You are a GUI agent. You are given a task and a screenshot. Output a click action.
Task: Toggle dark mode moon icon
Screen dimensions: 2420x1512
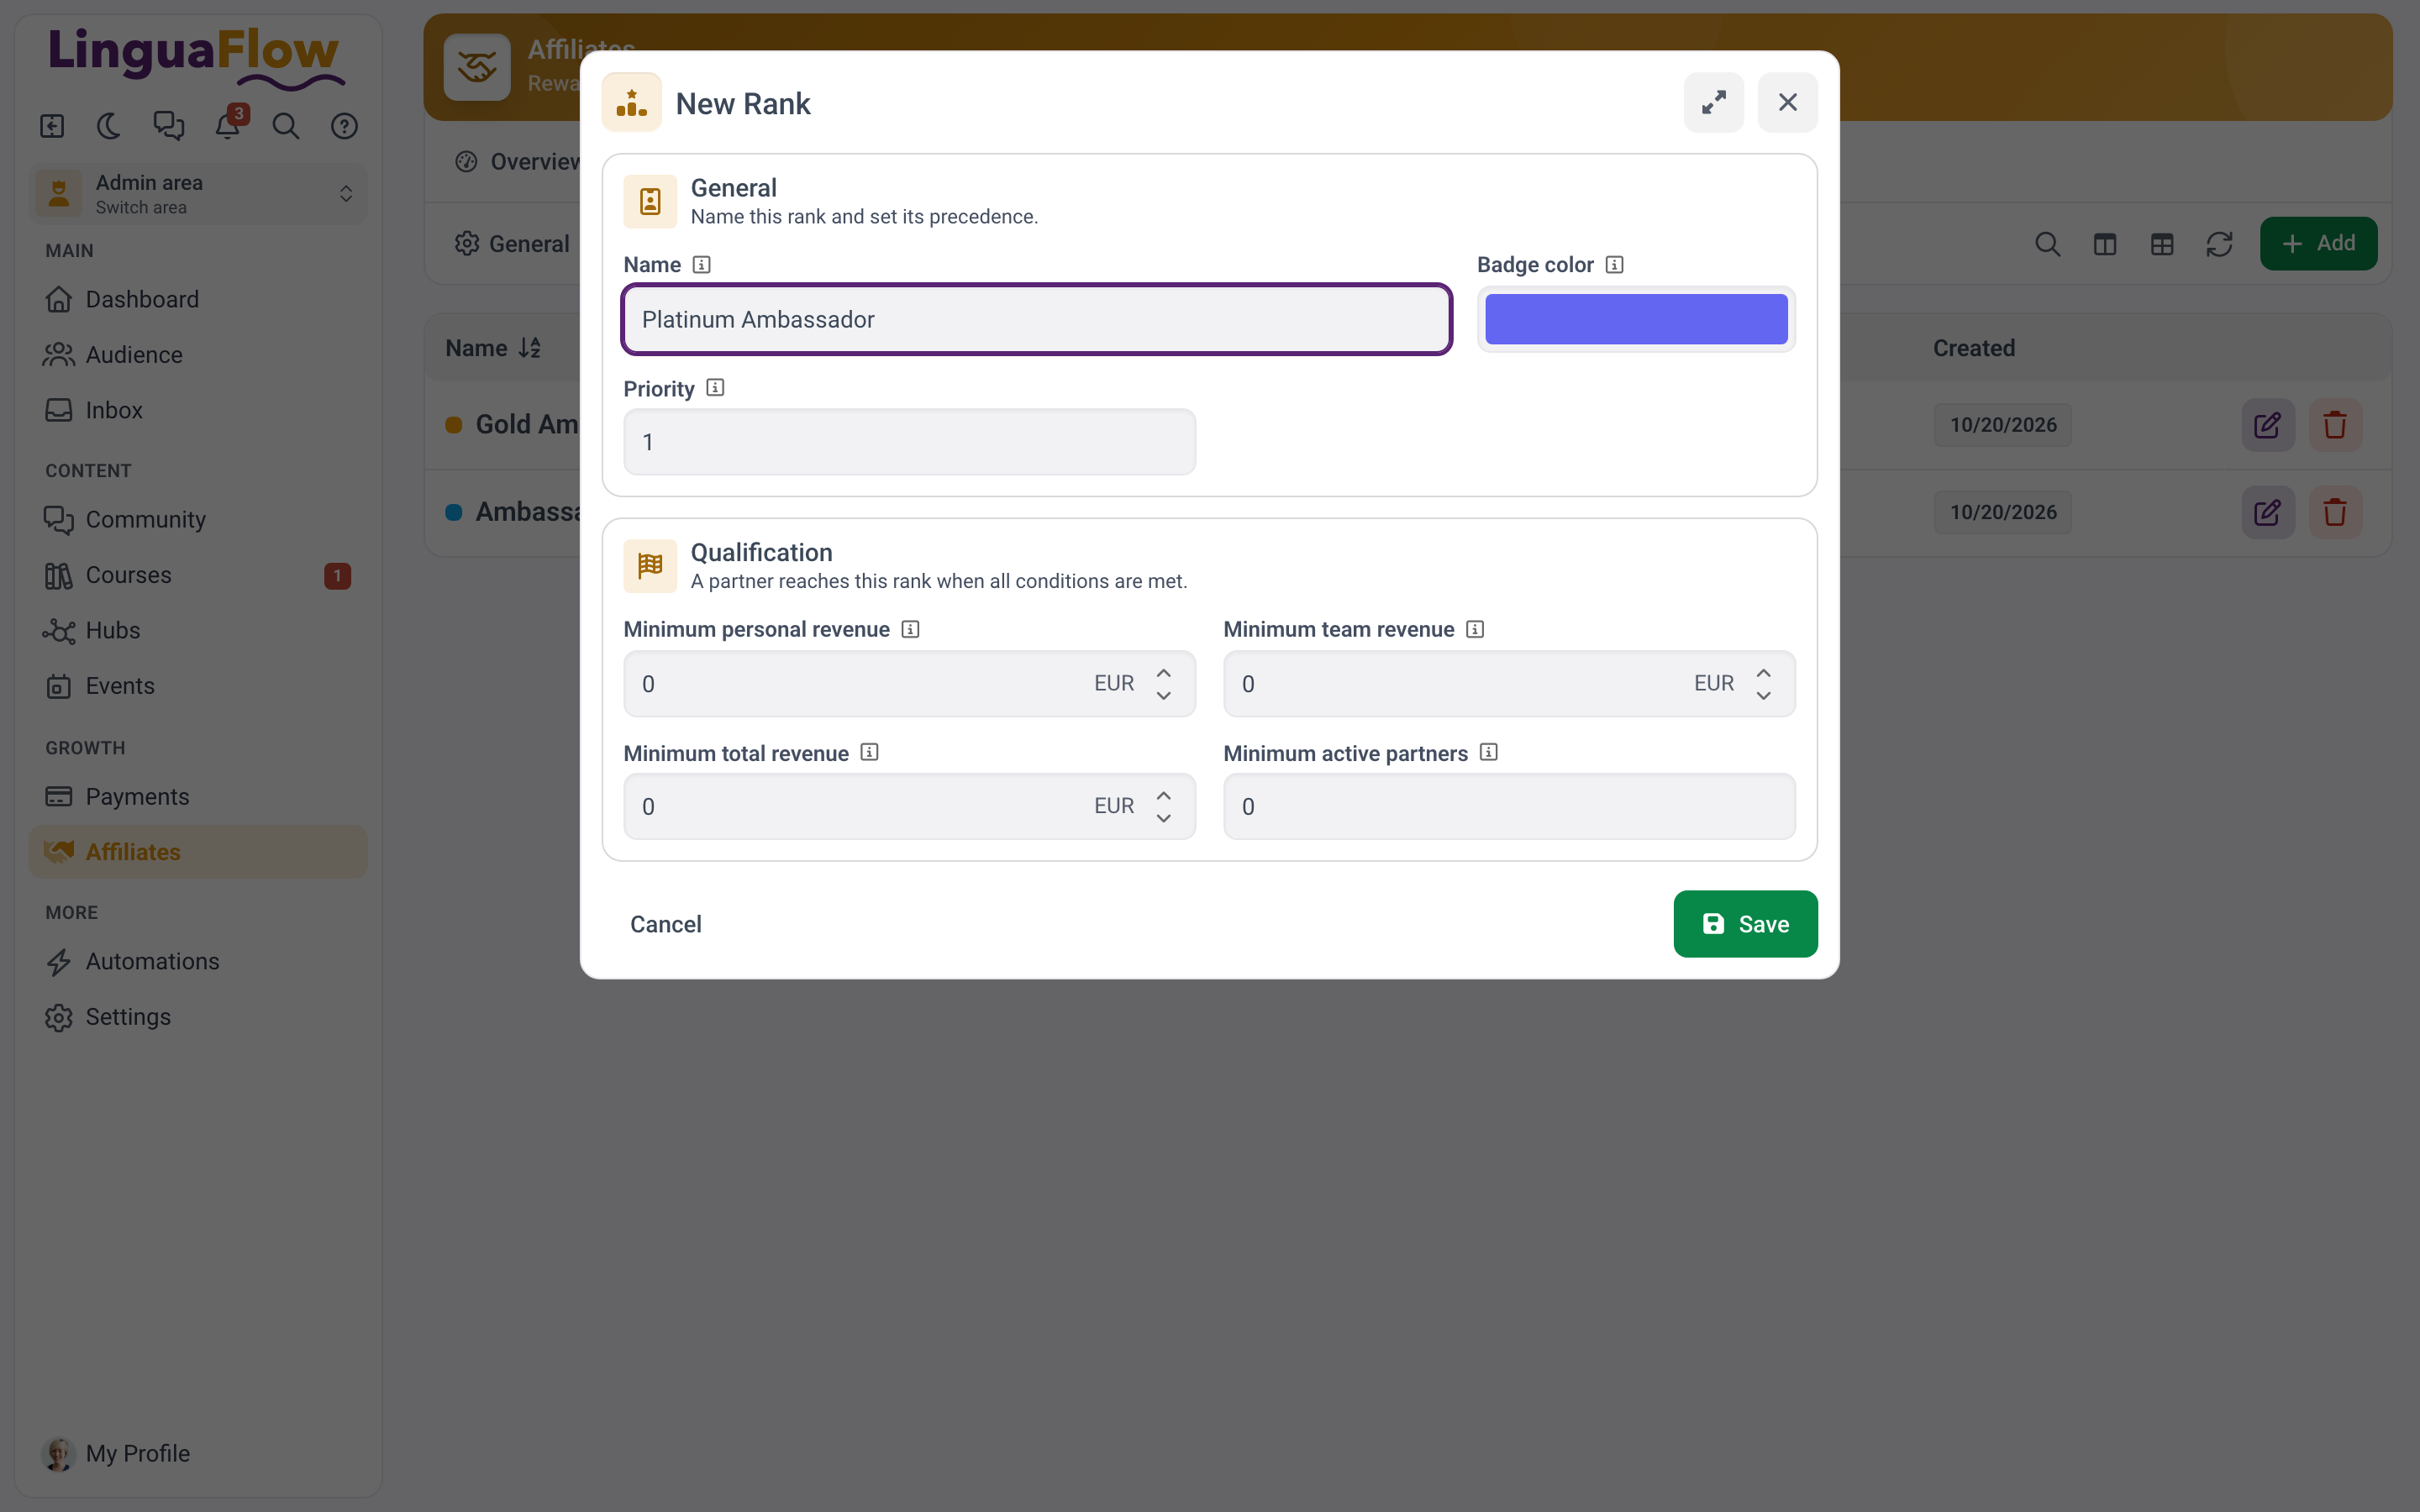click(x=109, y=126)
